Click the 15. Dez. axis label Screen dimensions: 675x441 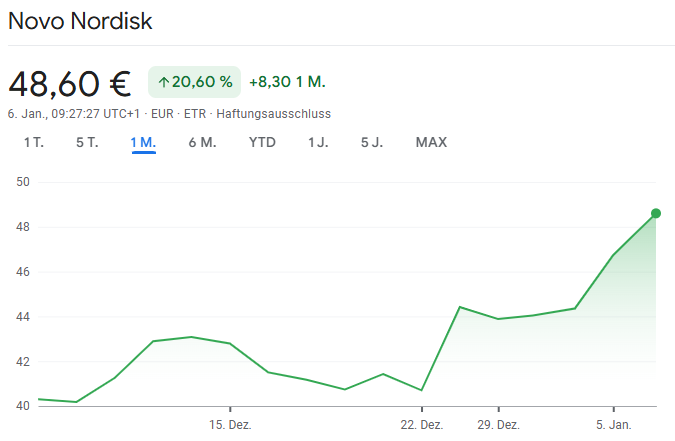(230, 425)
